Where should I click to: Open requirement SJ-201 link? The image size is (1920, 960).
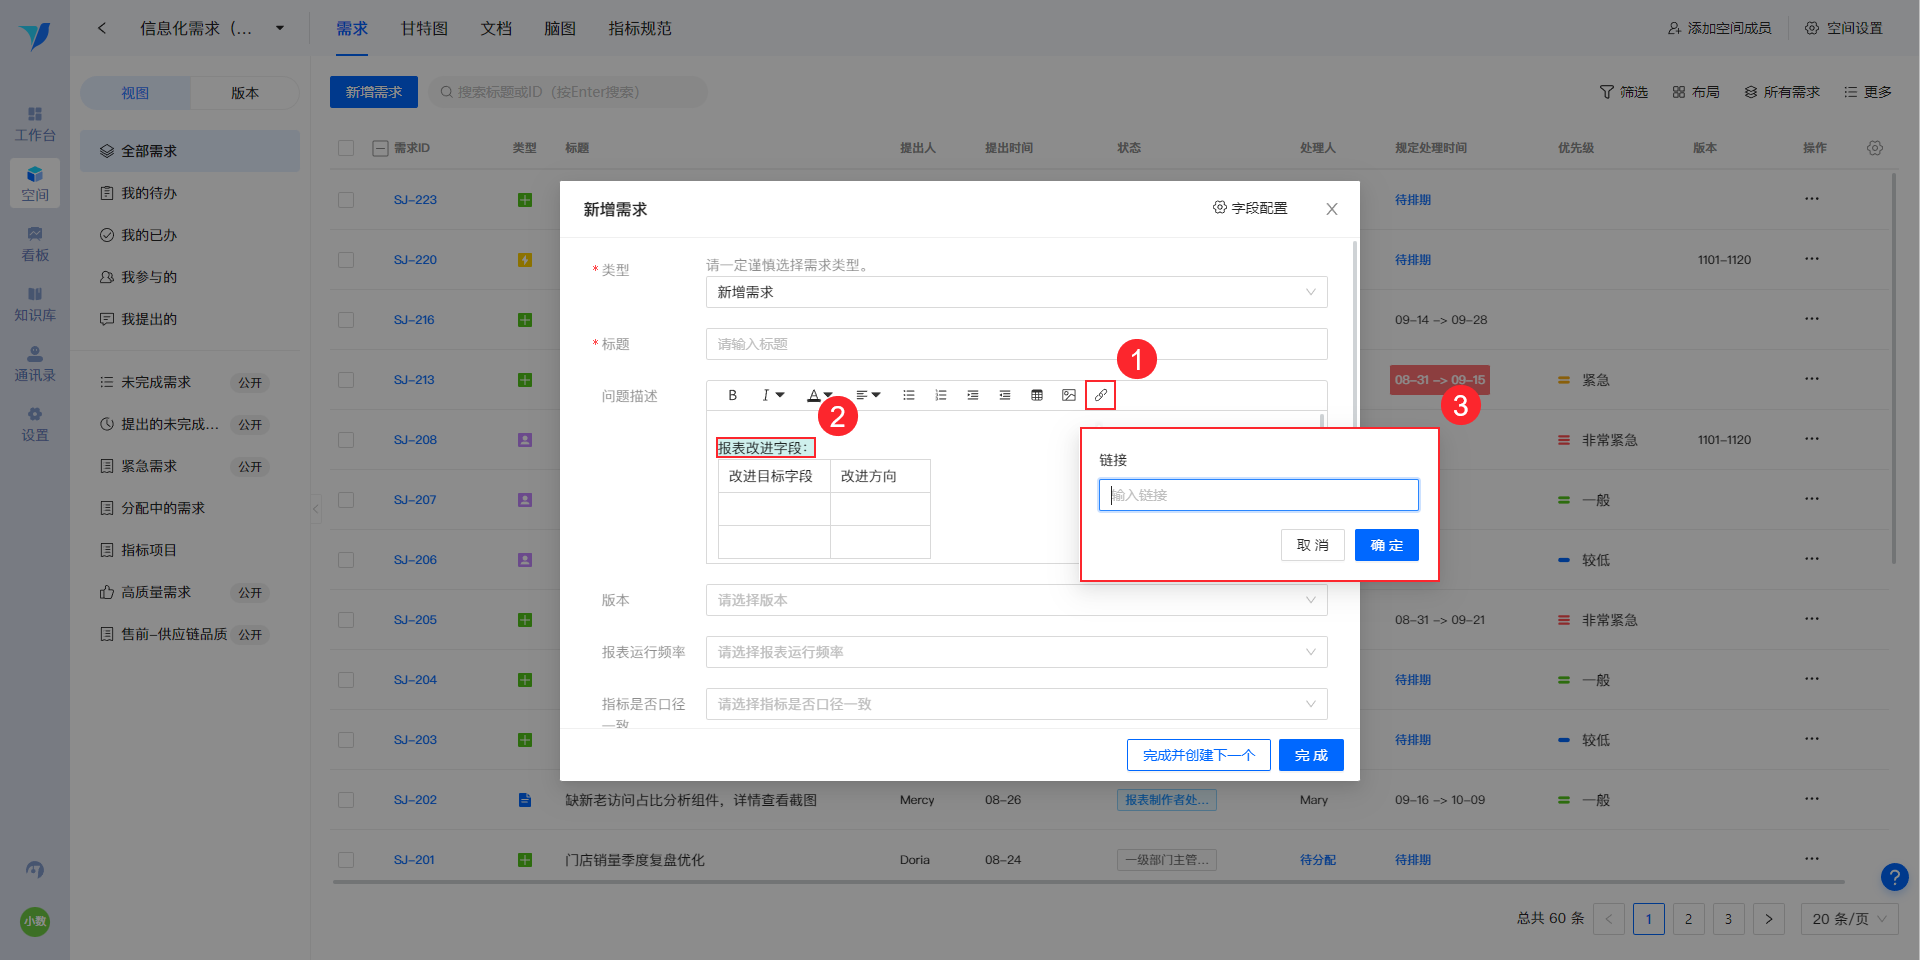414,860
